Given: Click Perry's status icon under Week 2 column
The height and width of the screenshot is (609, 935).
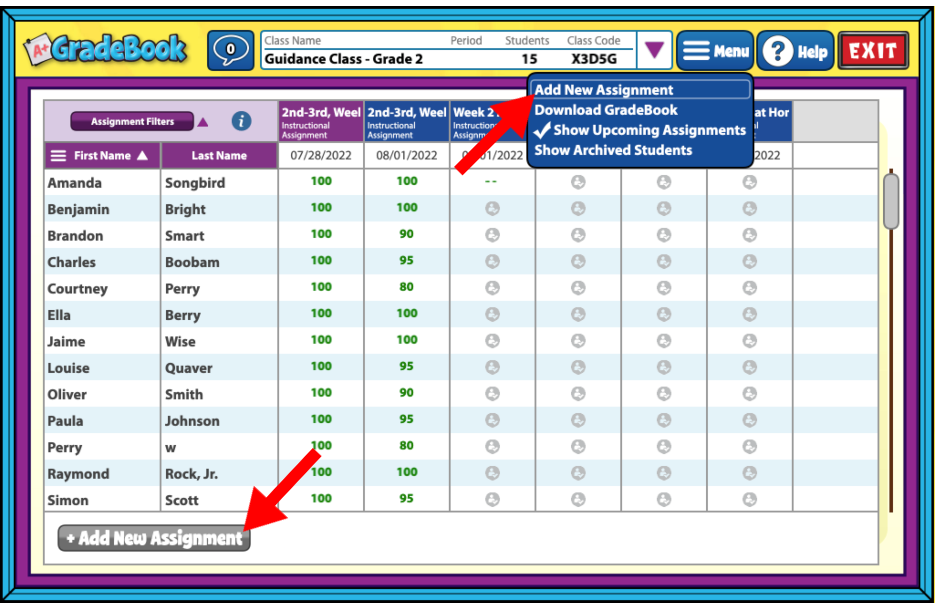Looking at the screenshot, I should [x=492, y=446].
